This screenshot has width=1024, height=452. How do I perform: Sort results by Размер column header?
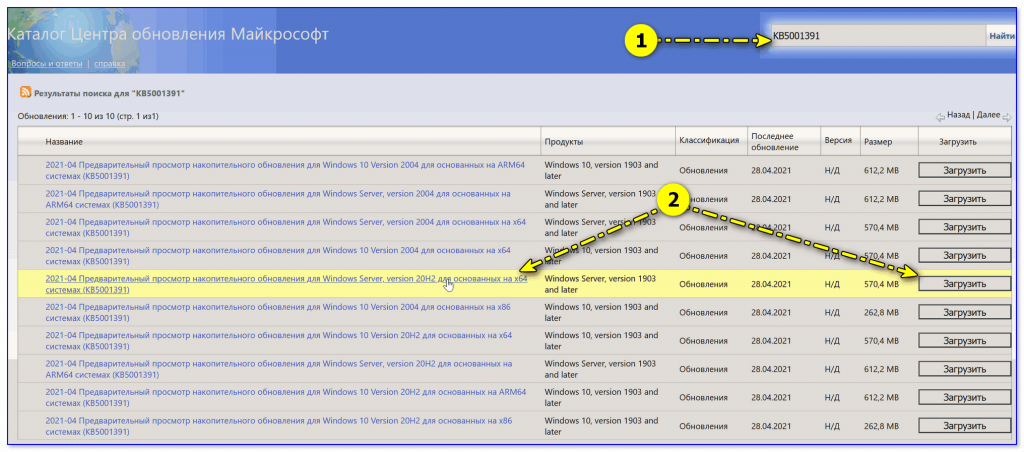pos(879,142)
